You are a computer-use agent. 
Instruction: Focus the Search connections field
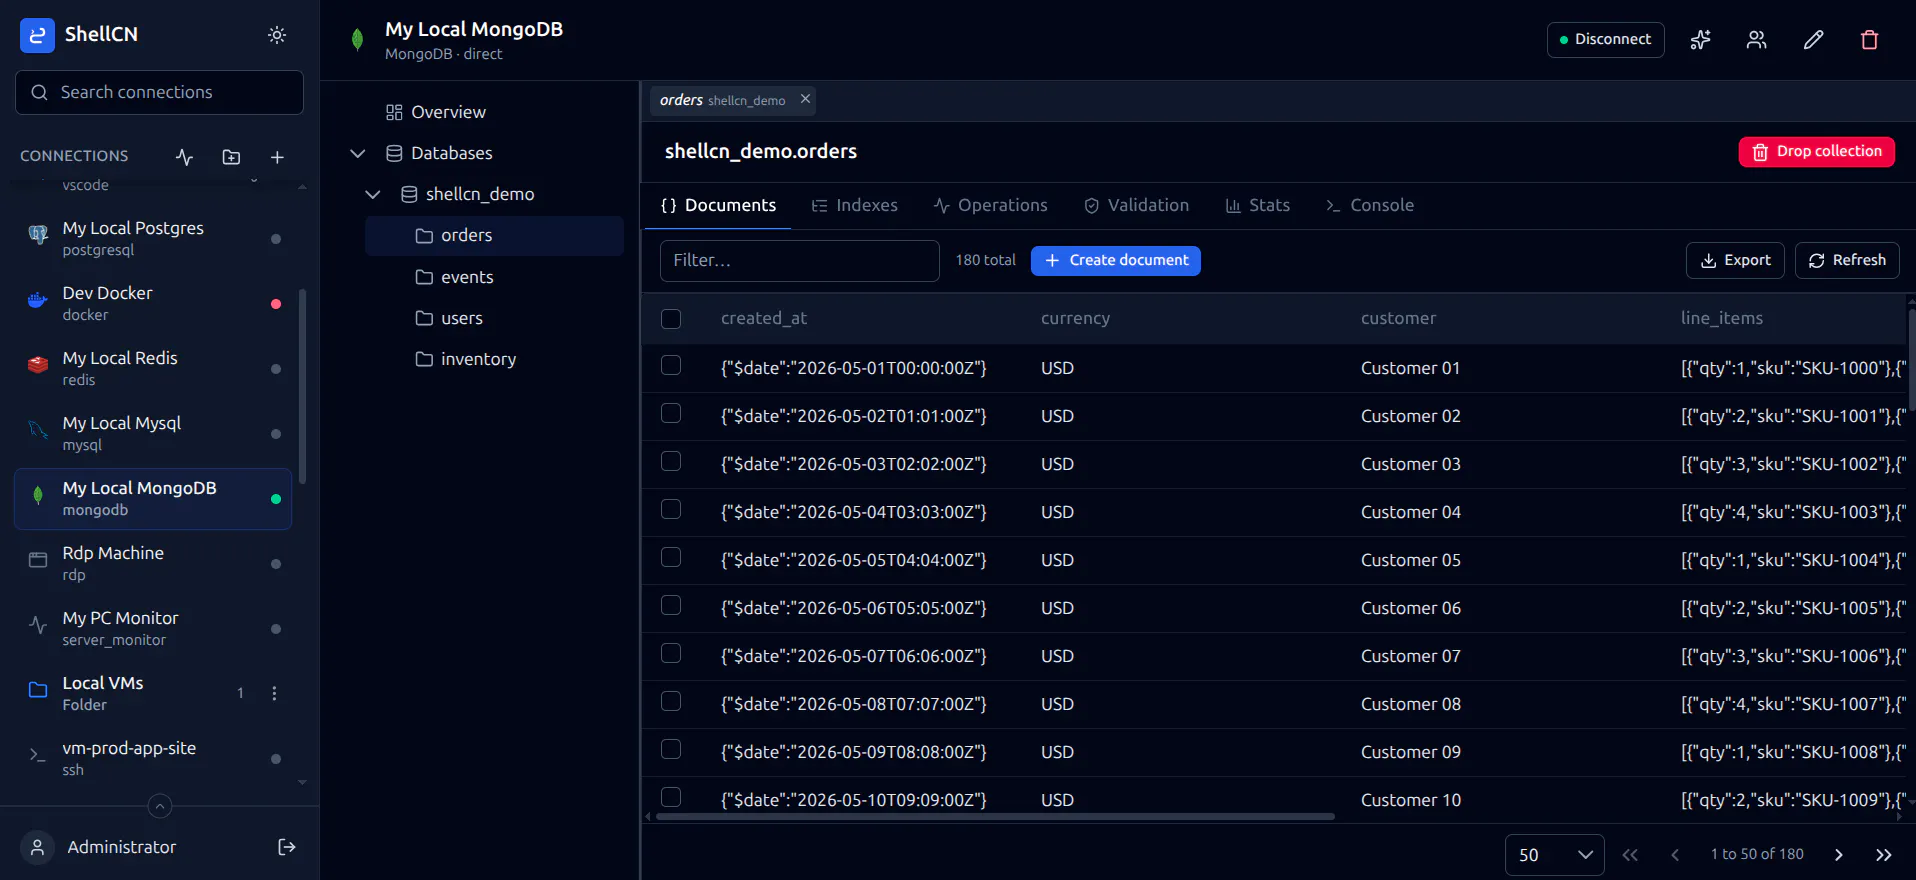pos(160,92)
